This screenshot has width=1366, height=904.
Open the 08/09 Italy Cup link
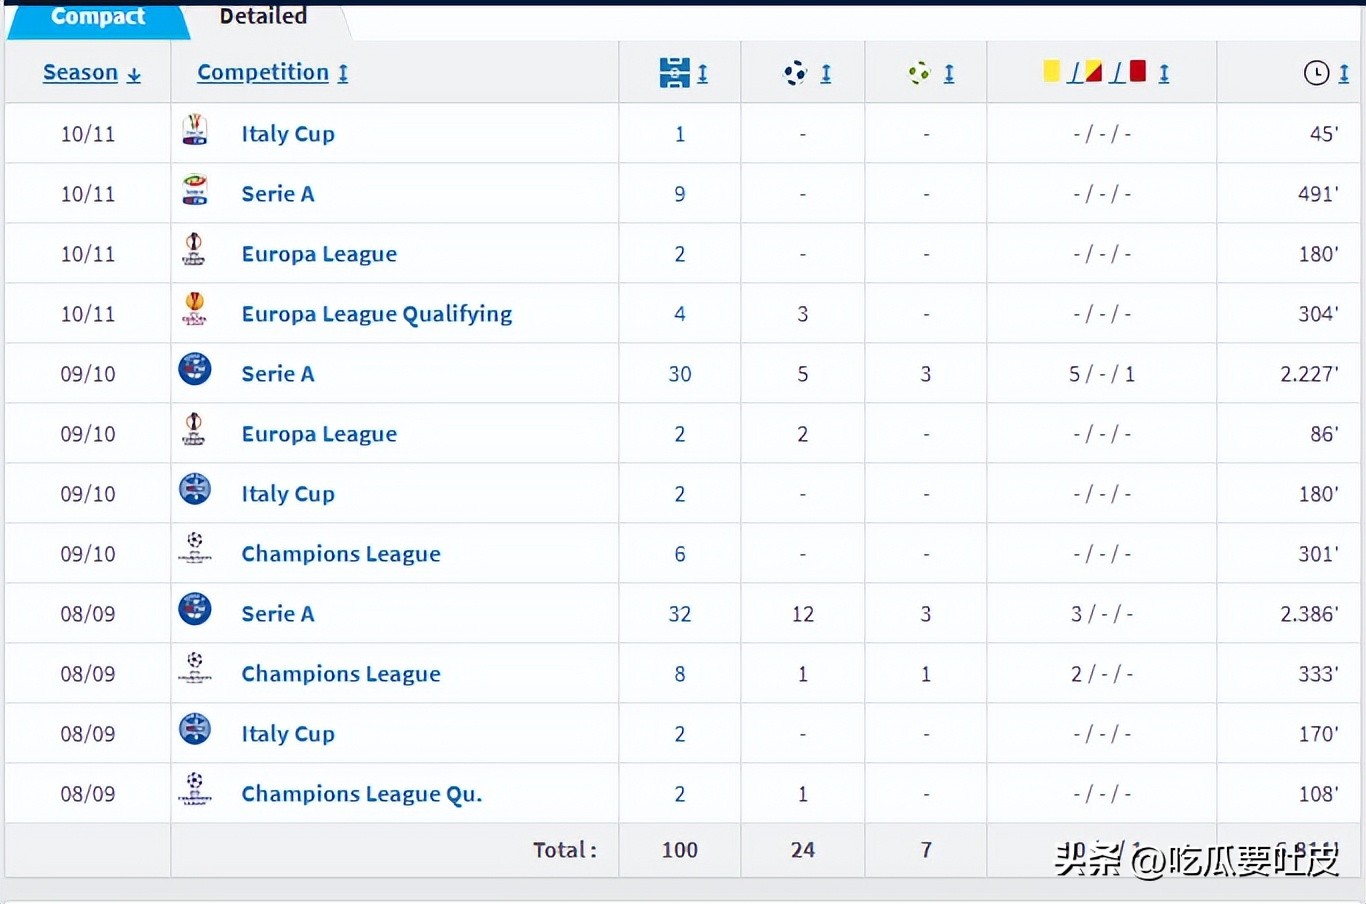point(288,734)
